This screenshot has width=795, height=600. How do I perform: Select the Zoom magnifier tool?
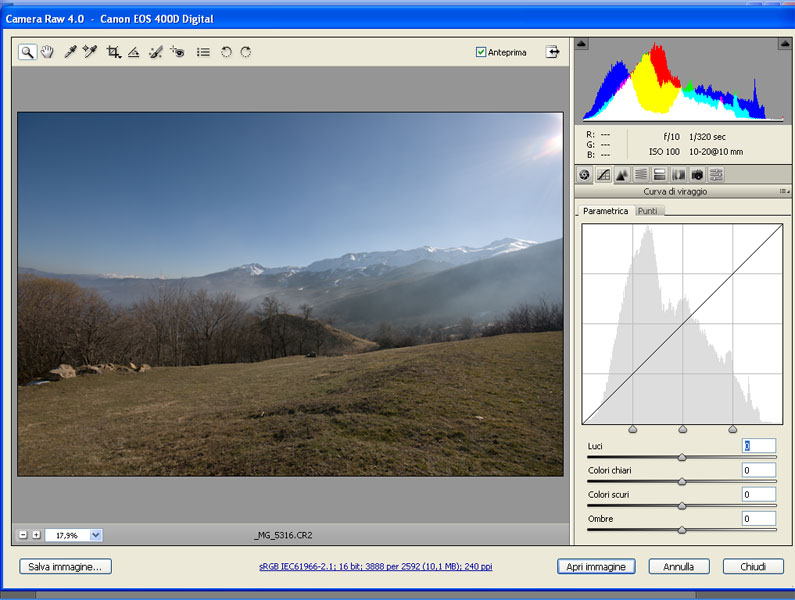27,52
